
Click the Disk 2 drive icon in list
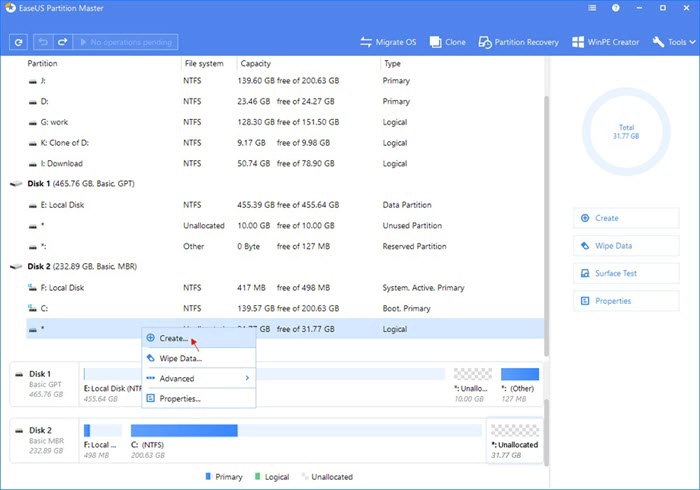pyautogui.click(x=16, y=266)
